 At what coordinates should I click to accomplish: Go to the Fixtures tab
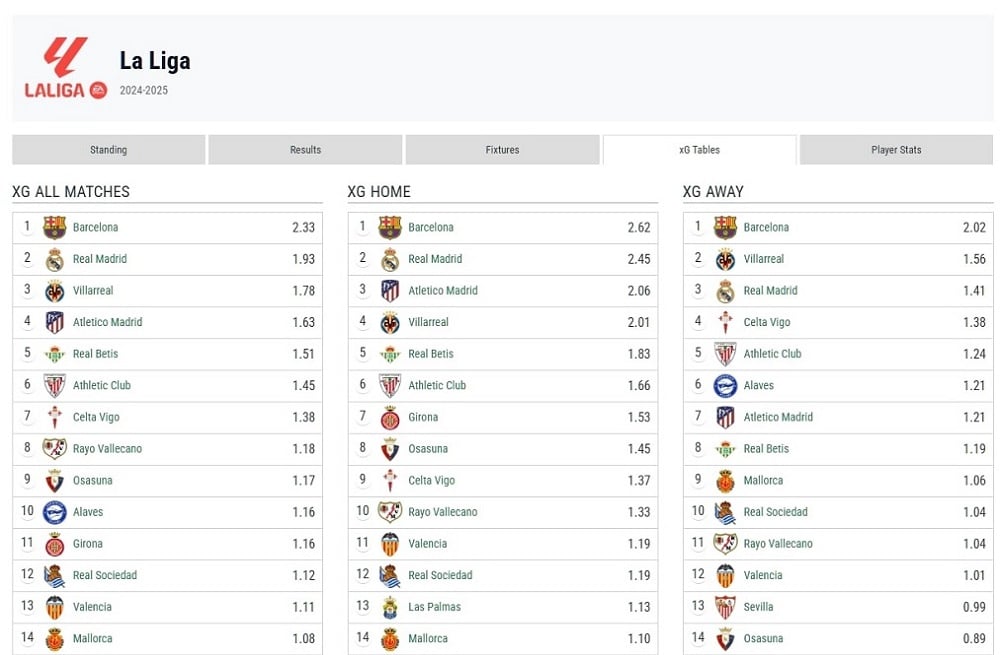(503, 150)
